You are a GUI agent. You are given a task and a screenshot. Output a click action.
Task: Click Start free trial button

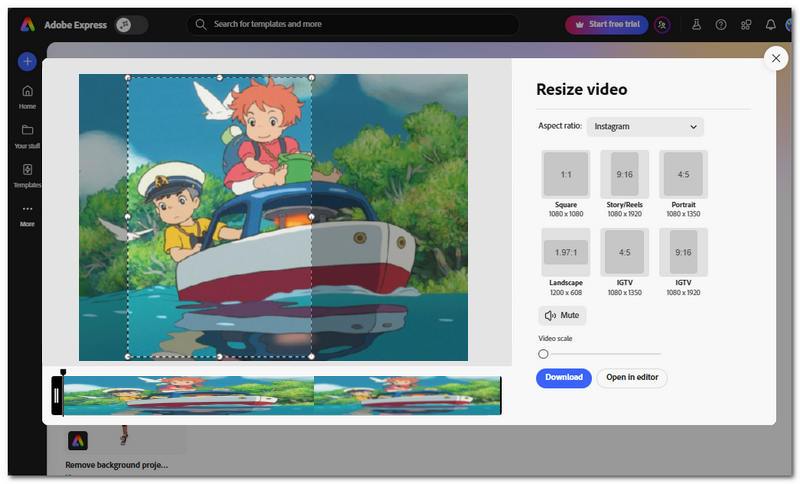pos(607,24)
